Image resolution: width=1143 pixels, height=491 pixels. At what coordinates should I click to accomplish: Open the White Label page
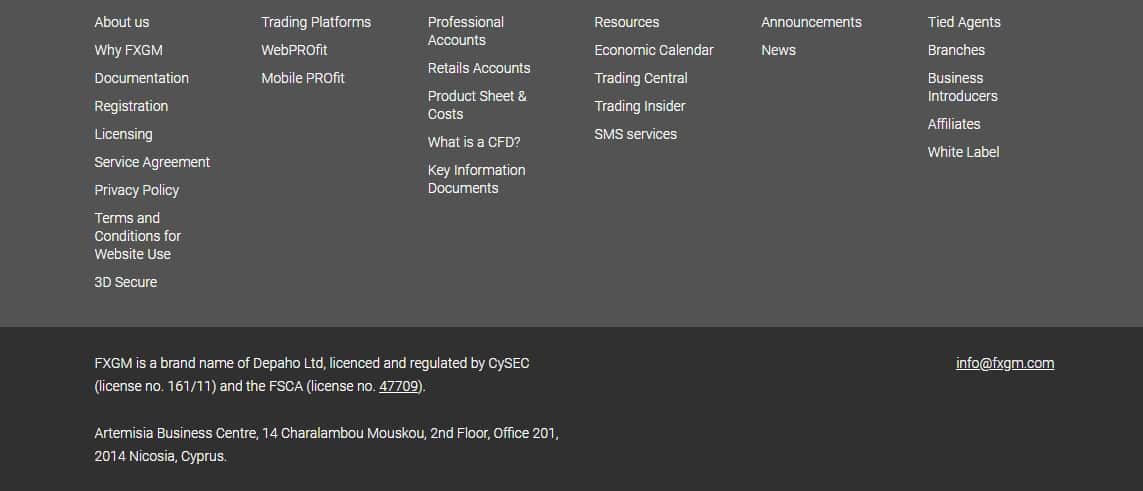[x=963, y=152]
